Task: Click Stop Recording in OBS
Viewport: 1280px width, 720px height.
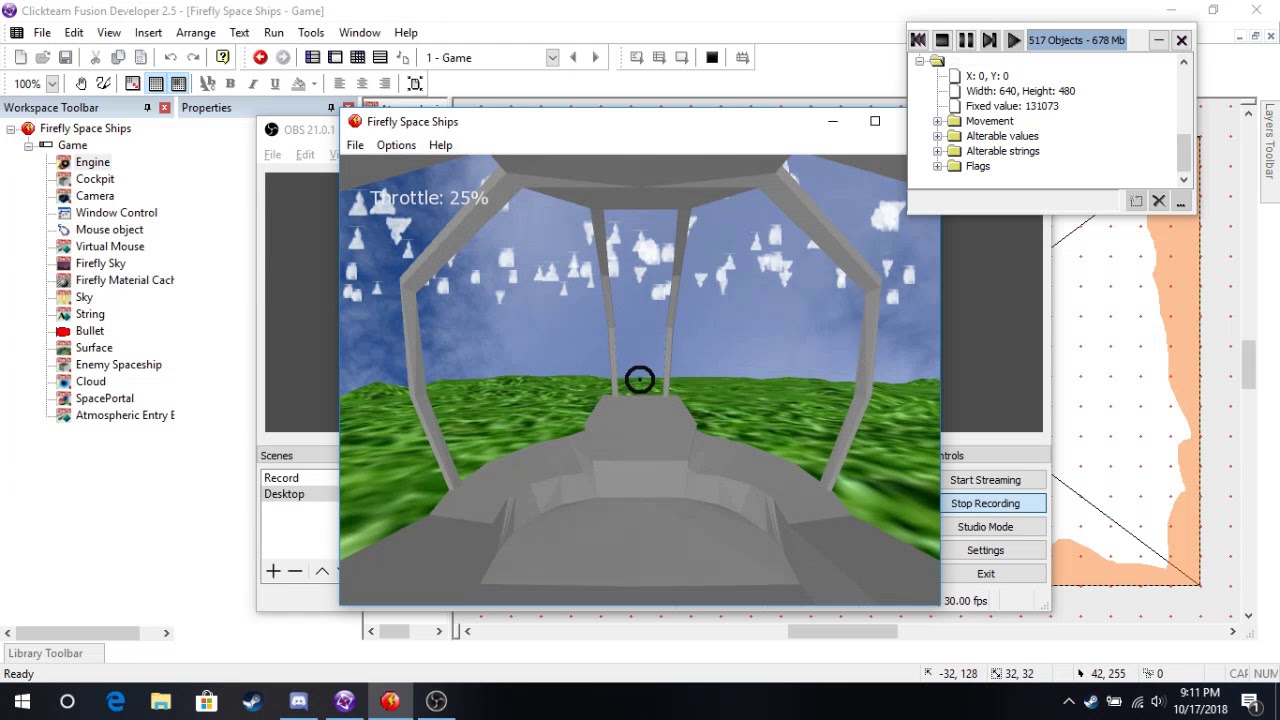Action: [x=985, y=504]
